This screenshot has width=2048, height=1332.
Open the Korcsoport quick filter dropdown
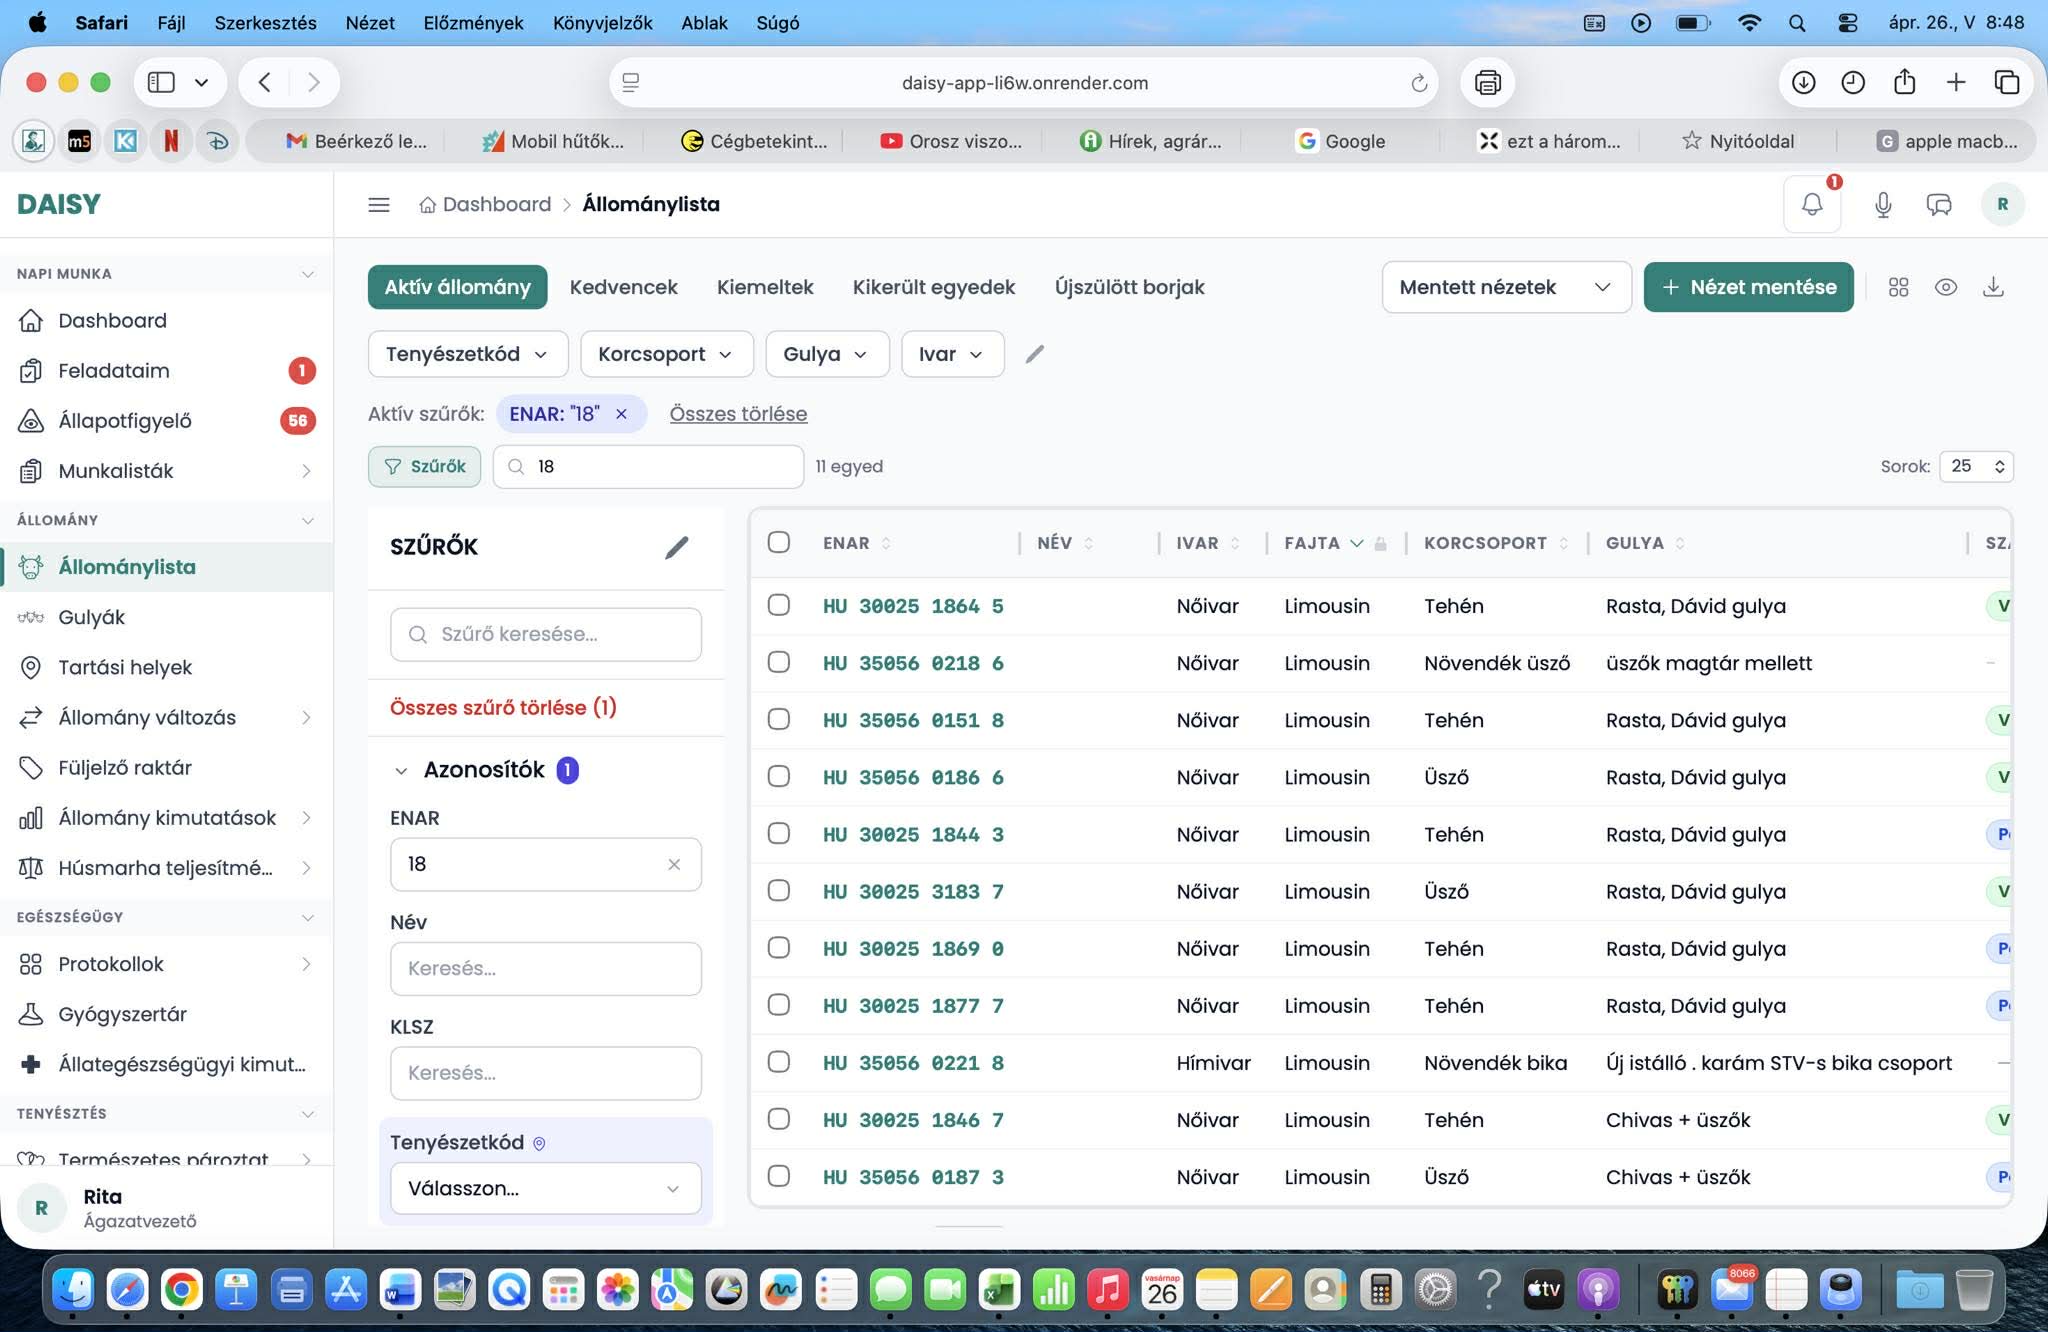(666, 354)
